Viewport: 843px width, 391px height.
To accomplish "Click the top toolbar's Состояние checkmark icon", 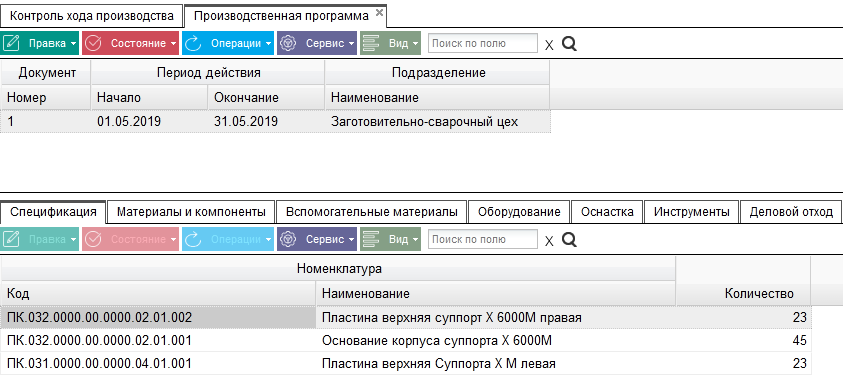I will tap(94, 43).
